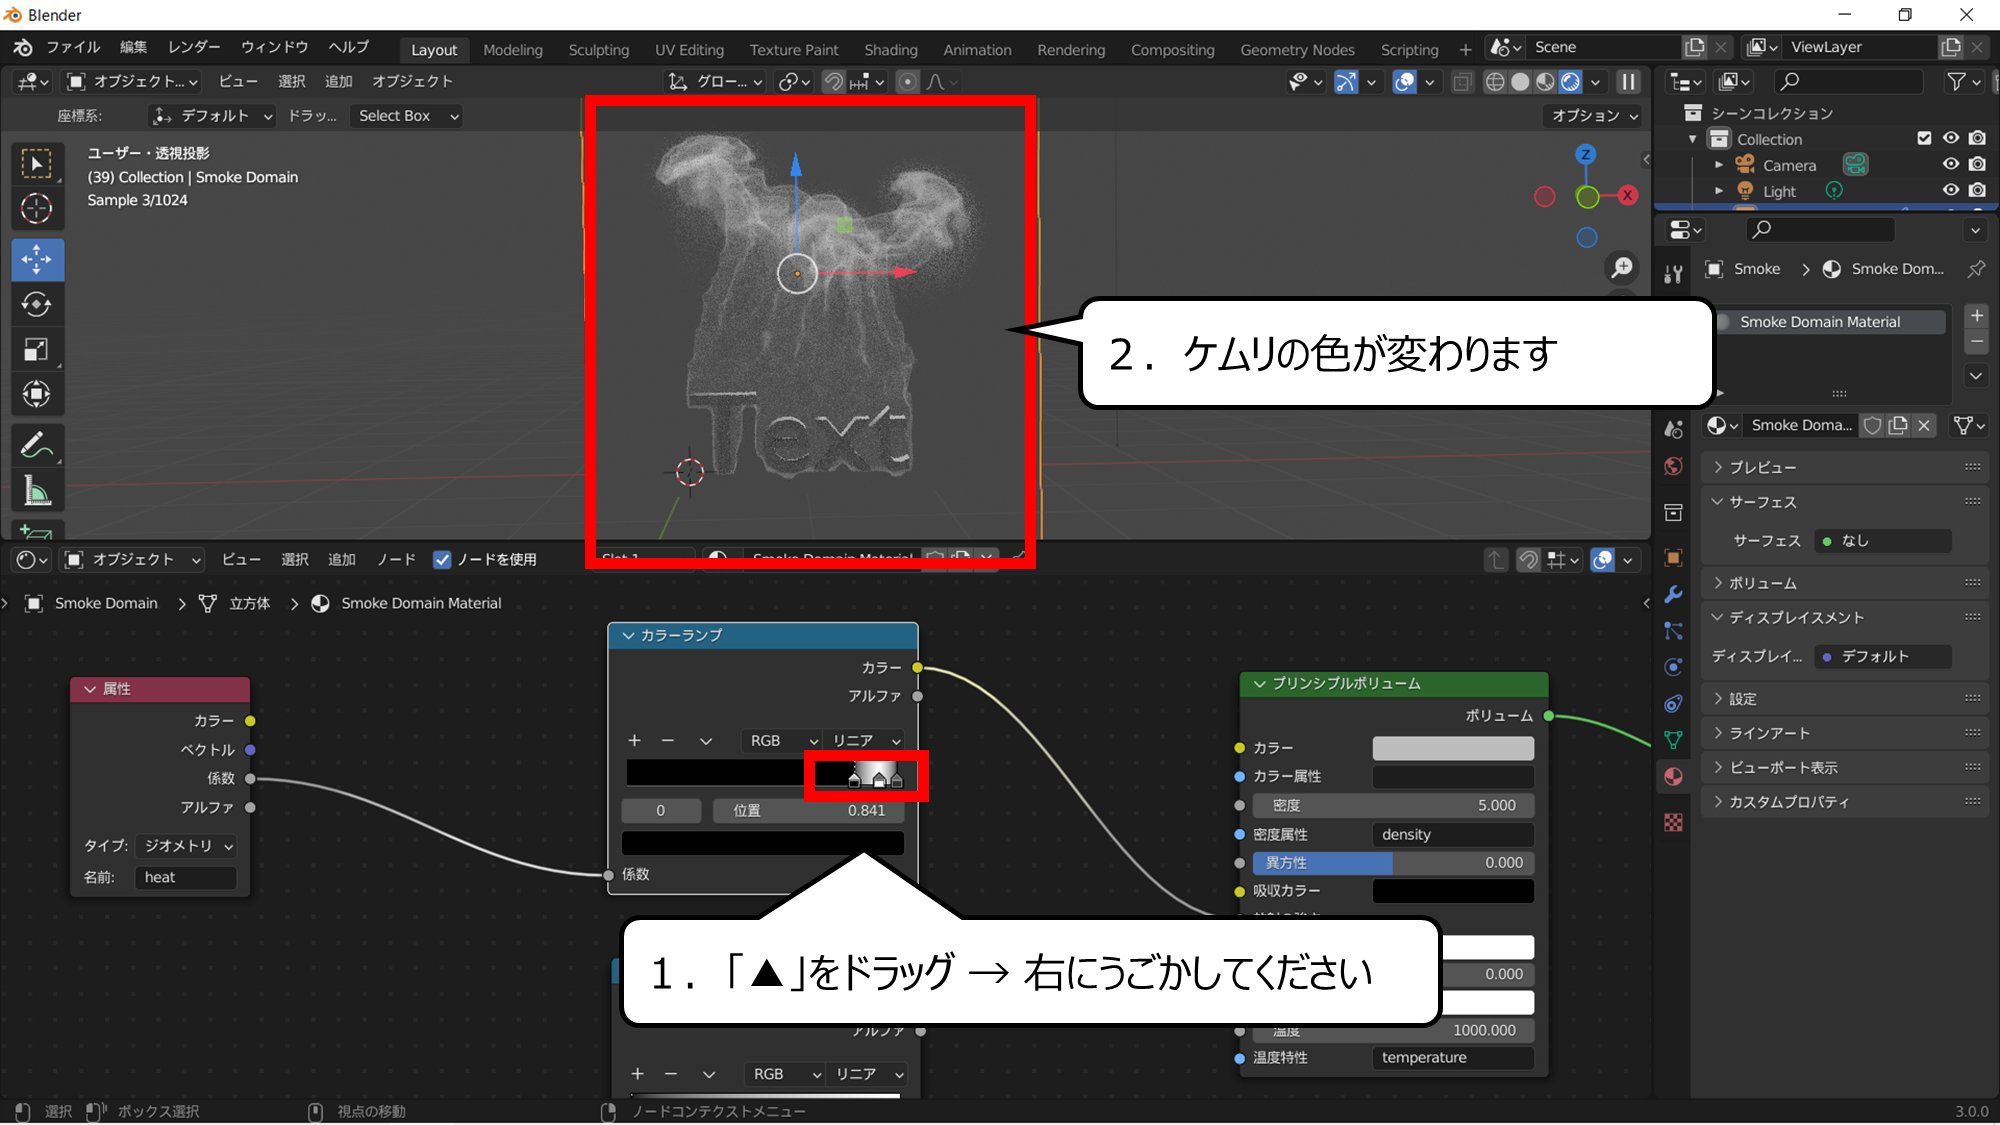This screenshot has width=2000, height=1125.
Task: Disable Camera in renders
Action: click(x=1977, y=164)
